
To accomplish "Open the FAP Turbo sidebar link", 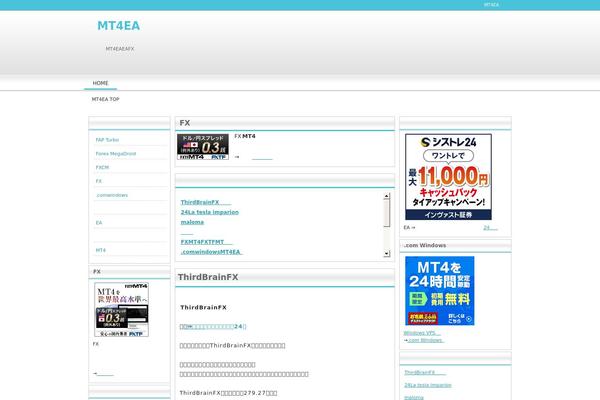I will click(x=108, y=140).
